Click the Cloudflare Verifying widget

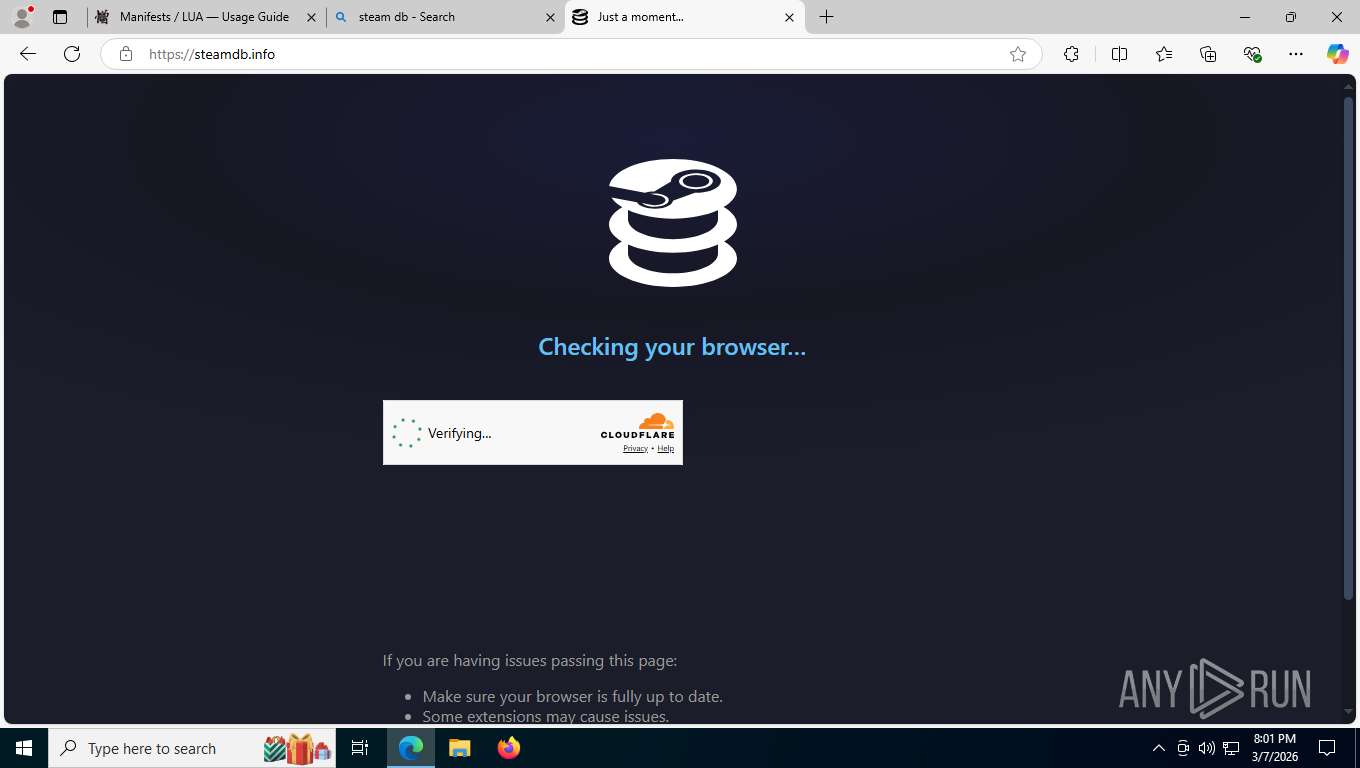click(x=532, y=432)
